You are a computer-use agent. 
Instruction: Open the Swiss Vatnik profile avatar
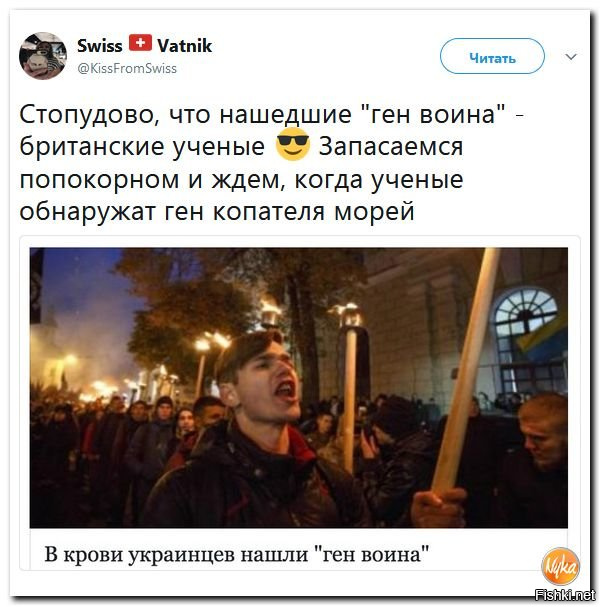coord(43,56)
